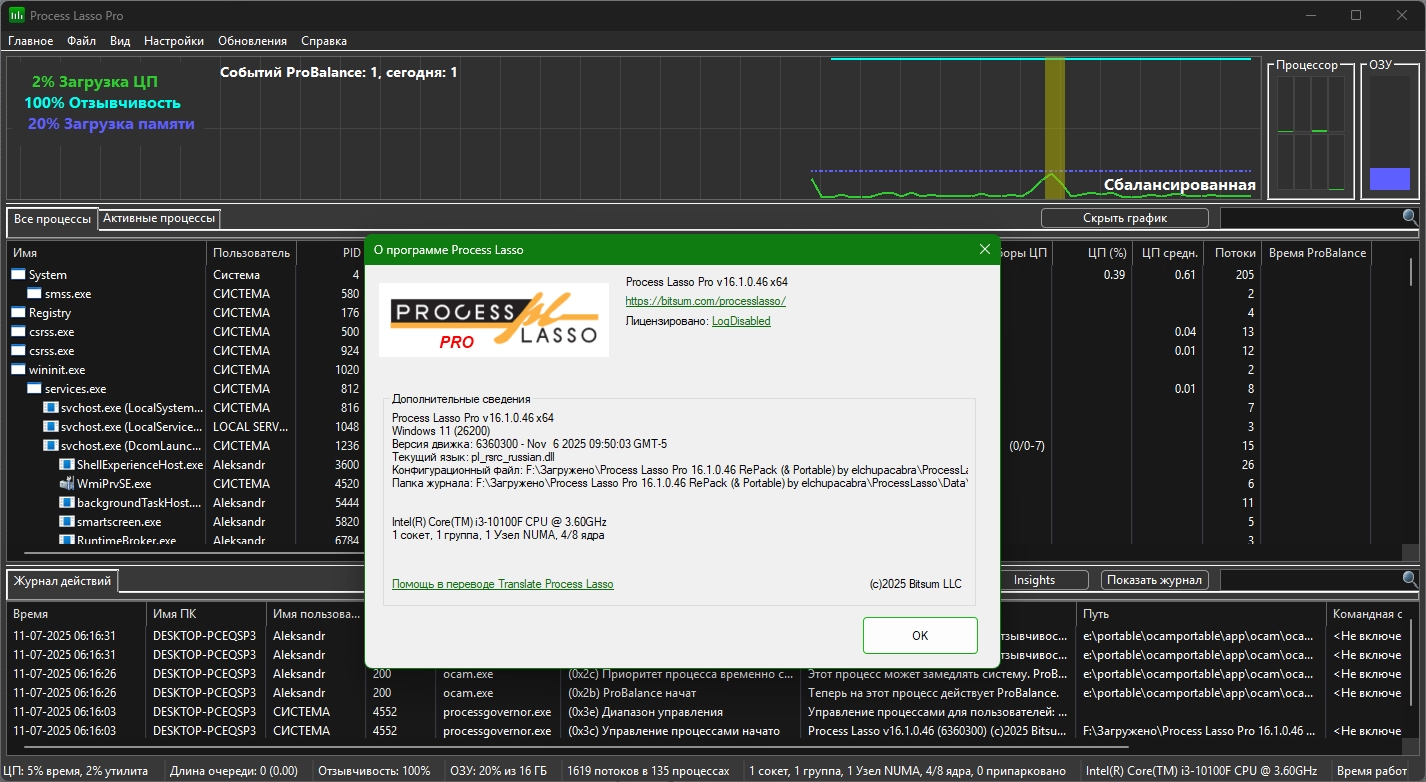Click the "(0x3e) Диапазон управления" log entry
The height and width of the screenshot is (782, 1426).
click(645, 712)
